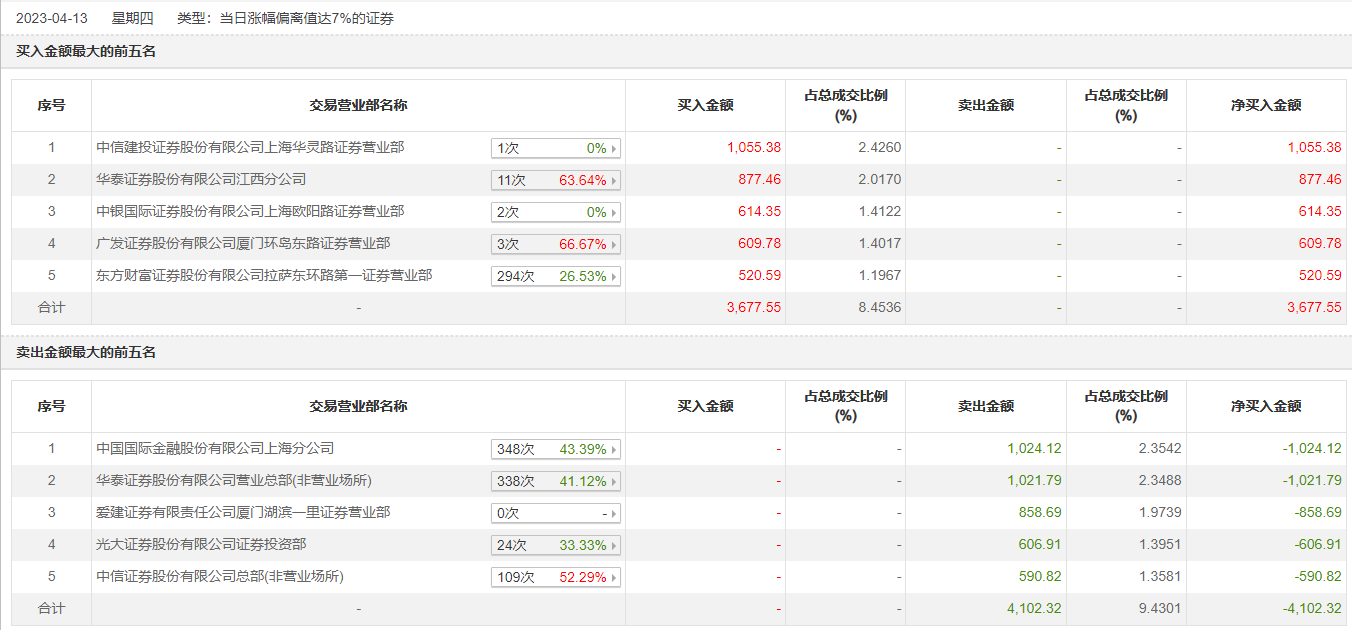The image size is (1352, 630).
Task: Click the 买入金额最大的前五名 section title
Action: point(86,51)
